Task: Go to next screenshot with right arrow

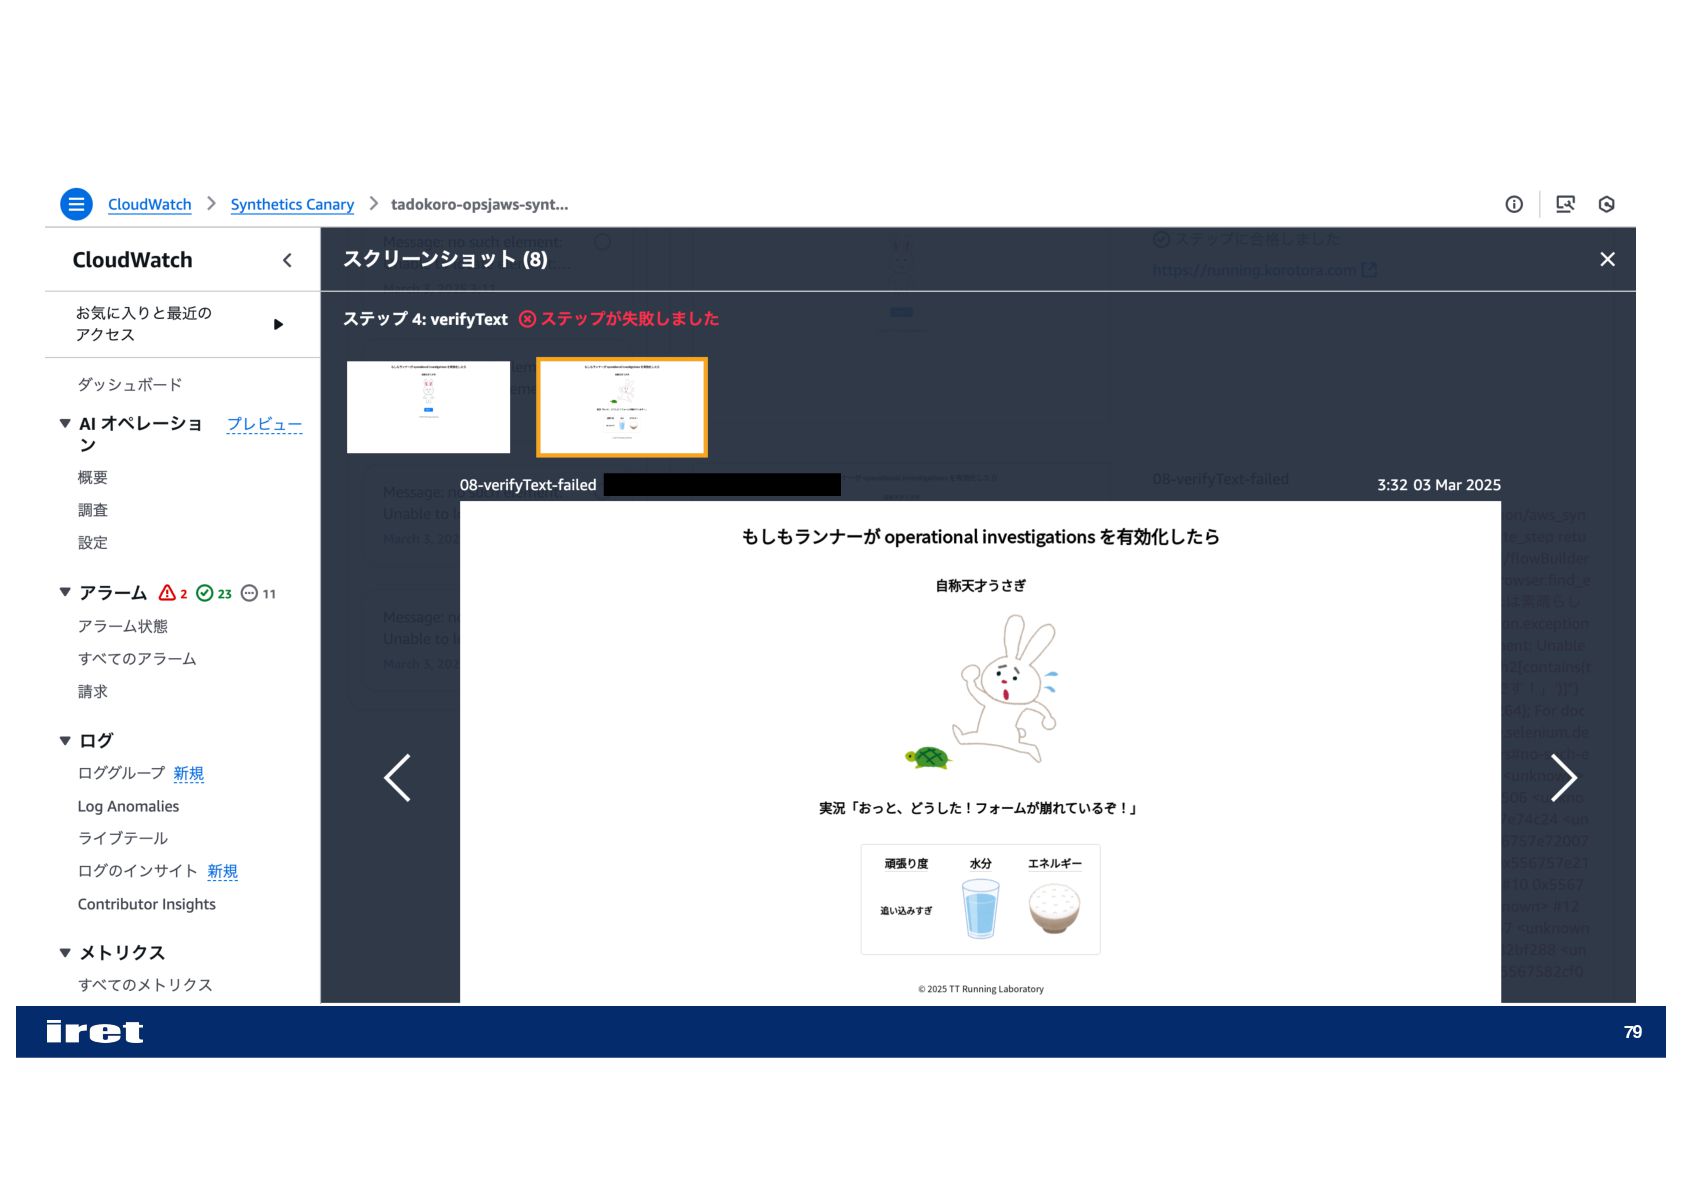Action: pos(1563,778)
